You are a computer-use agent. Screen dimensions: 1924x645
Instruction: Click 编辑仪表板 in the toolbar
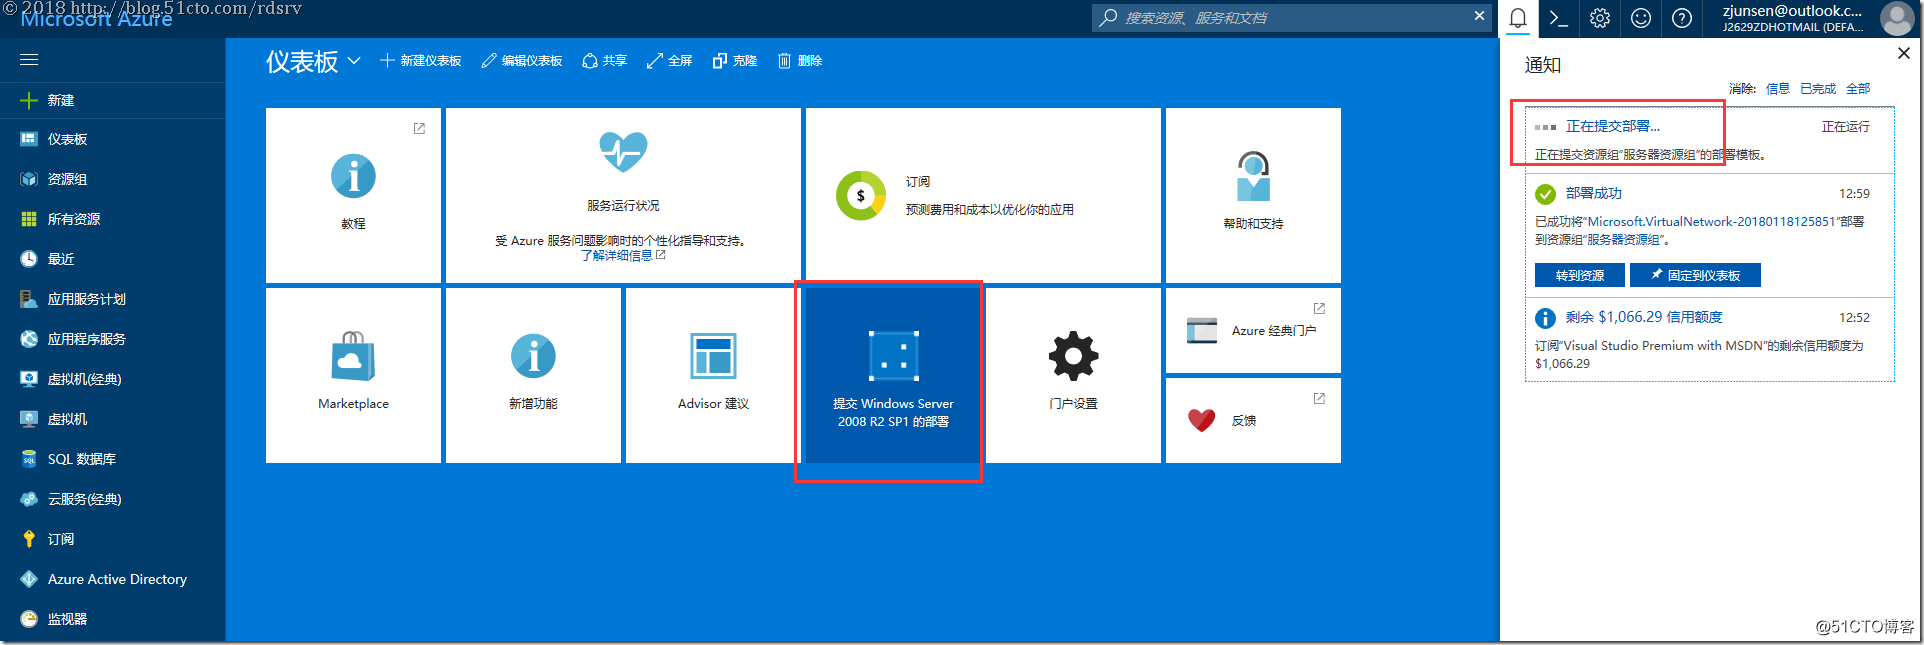pos(522,61)
